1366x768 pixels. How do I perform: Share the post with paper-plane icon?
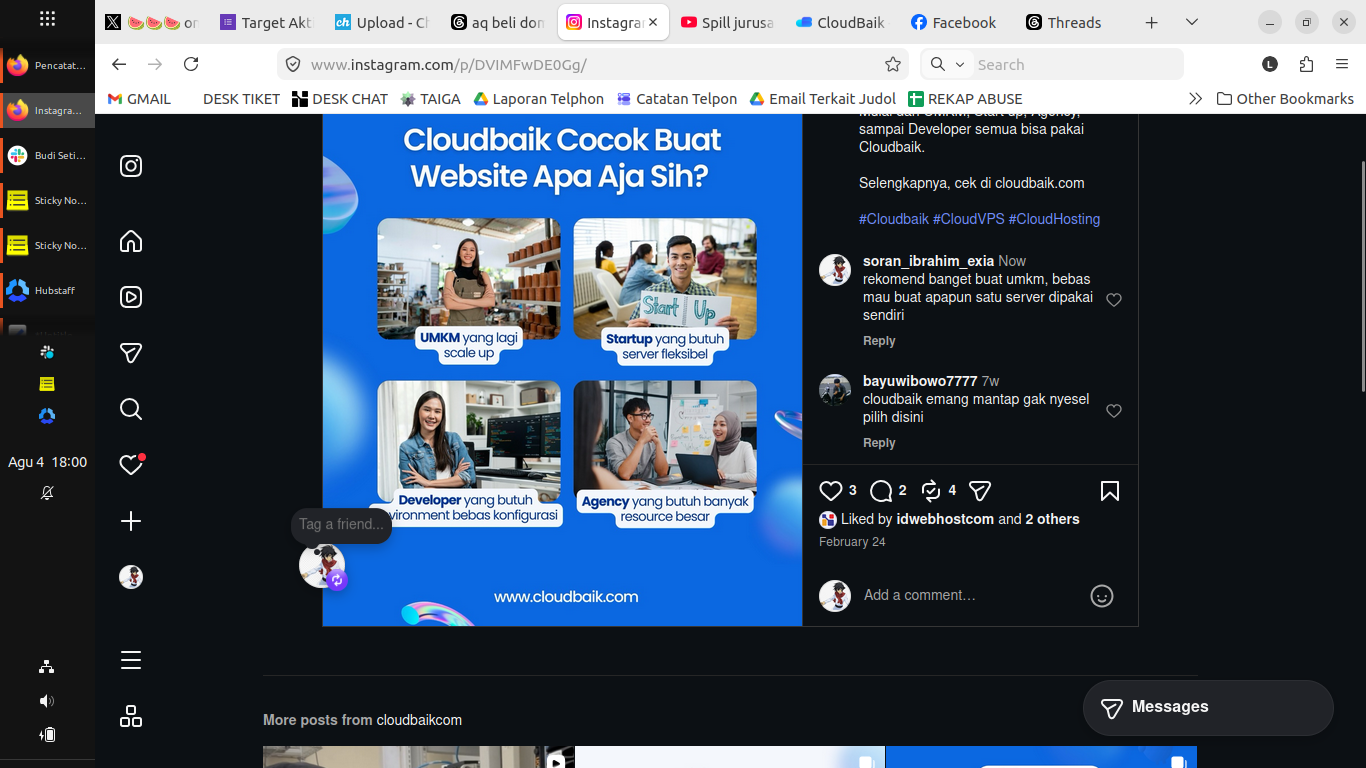[980, 491]
